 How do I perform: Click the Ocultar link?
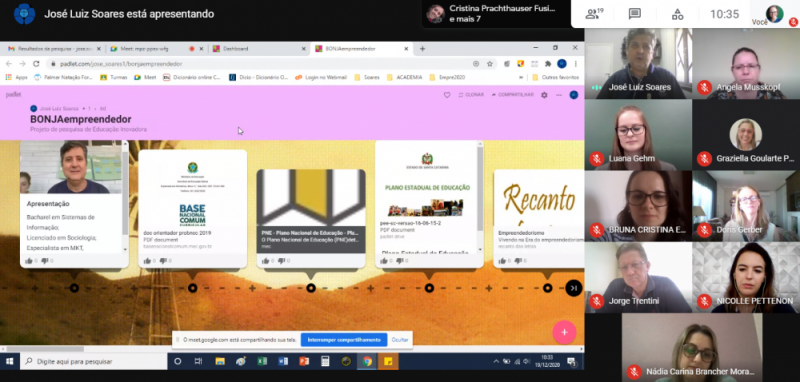click(400, 340)
